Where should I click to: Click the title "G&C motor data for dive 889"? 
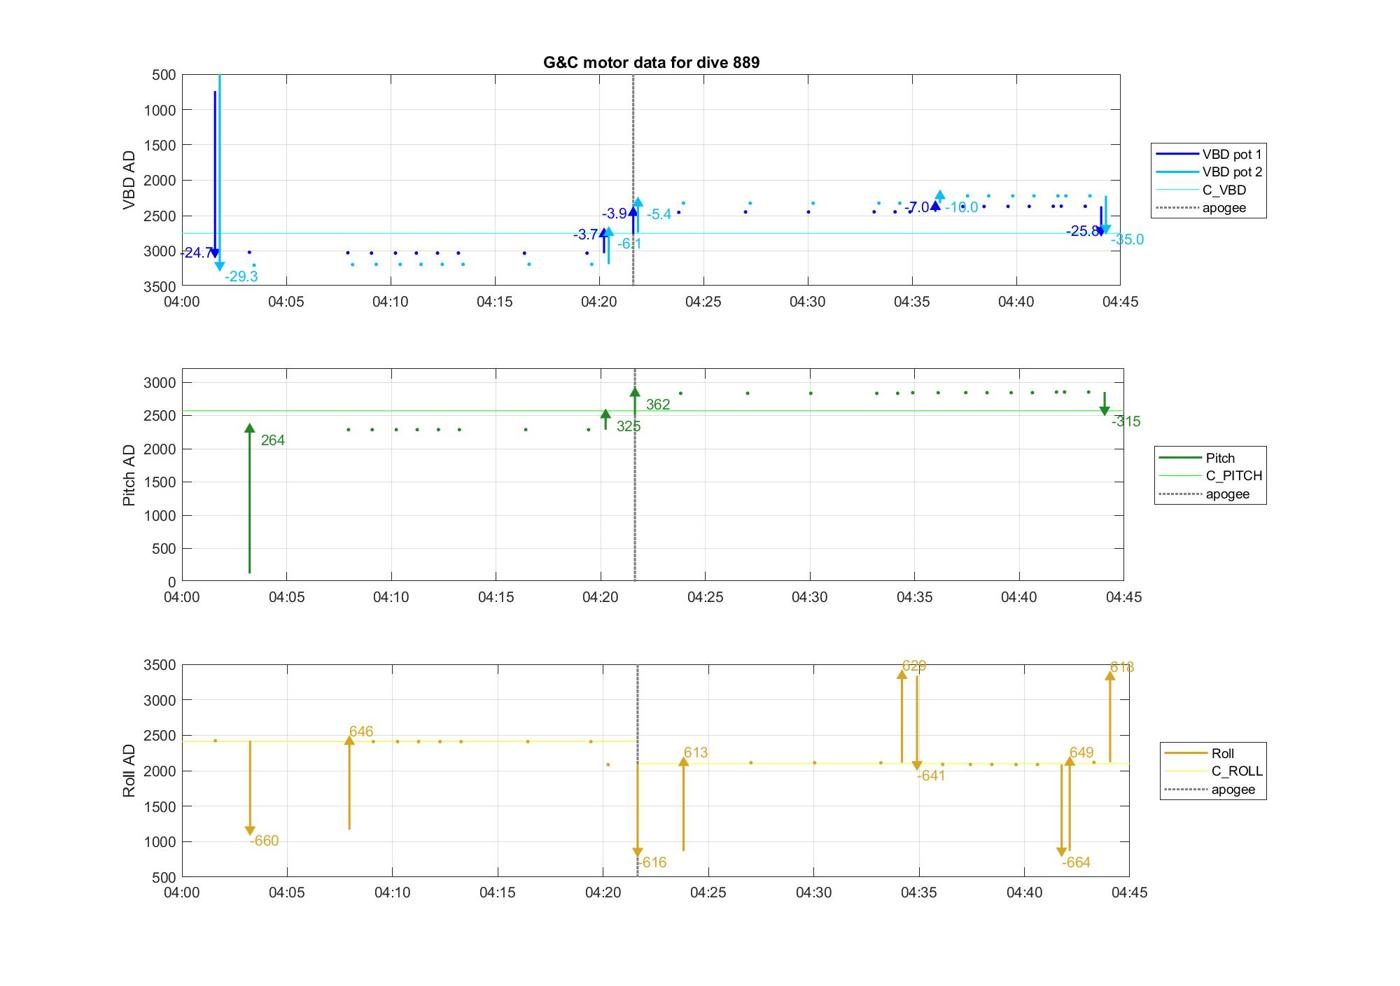pos(651,62)
